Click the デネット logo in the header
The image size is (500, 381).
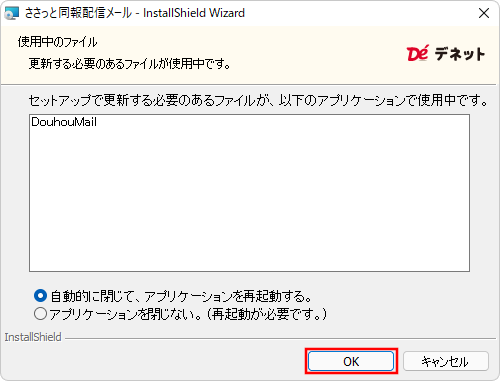(446, 53)
